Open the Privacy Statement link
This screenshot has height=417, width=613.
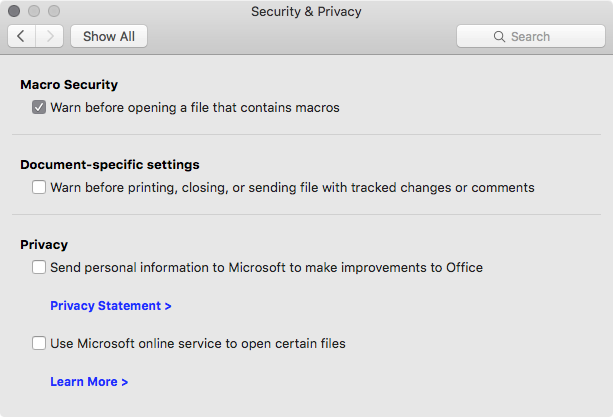tap(111, 305)
